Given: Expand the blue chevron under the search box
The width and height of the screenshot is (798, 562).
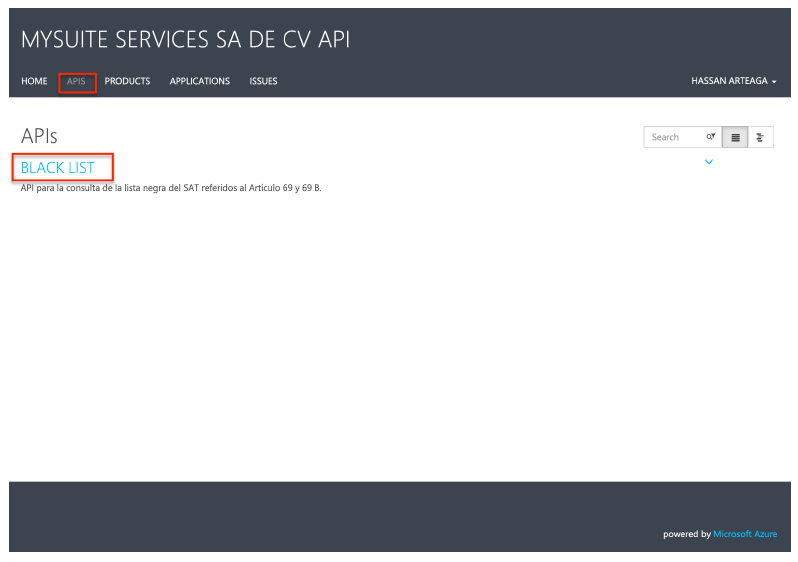Looking at the screenshot, I should pyautogui.click(x=708, y=162).
